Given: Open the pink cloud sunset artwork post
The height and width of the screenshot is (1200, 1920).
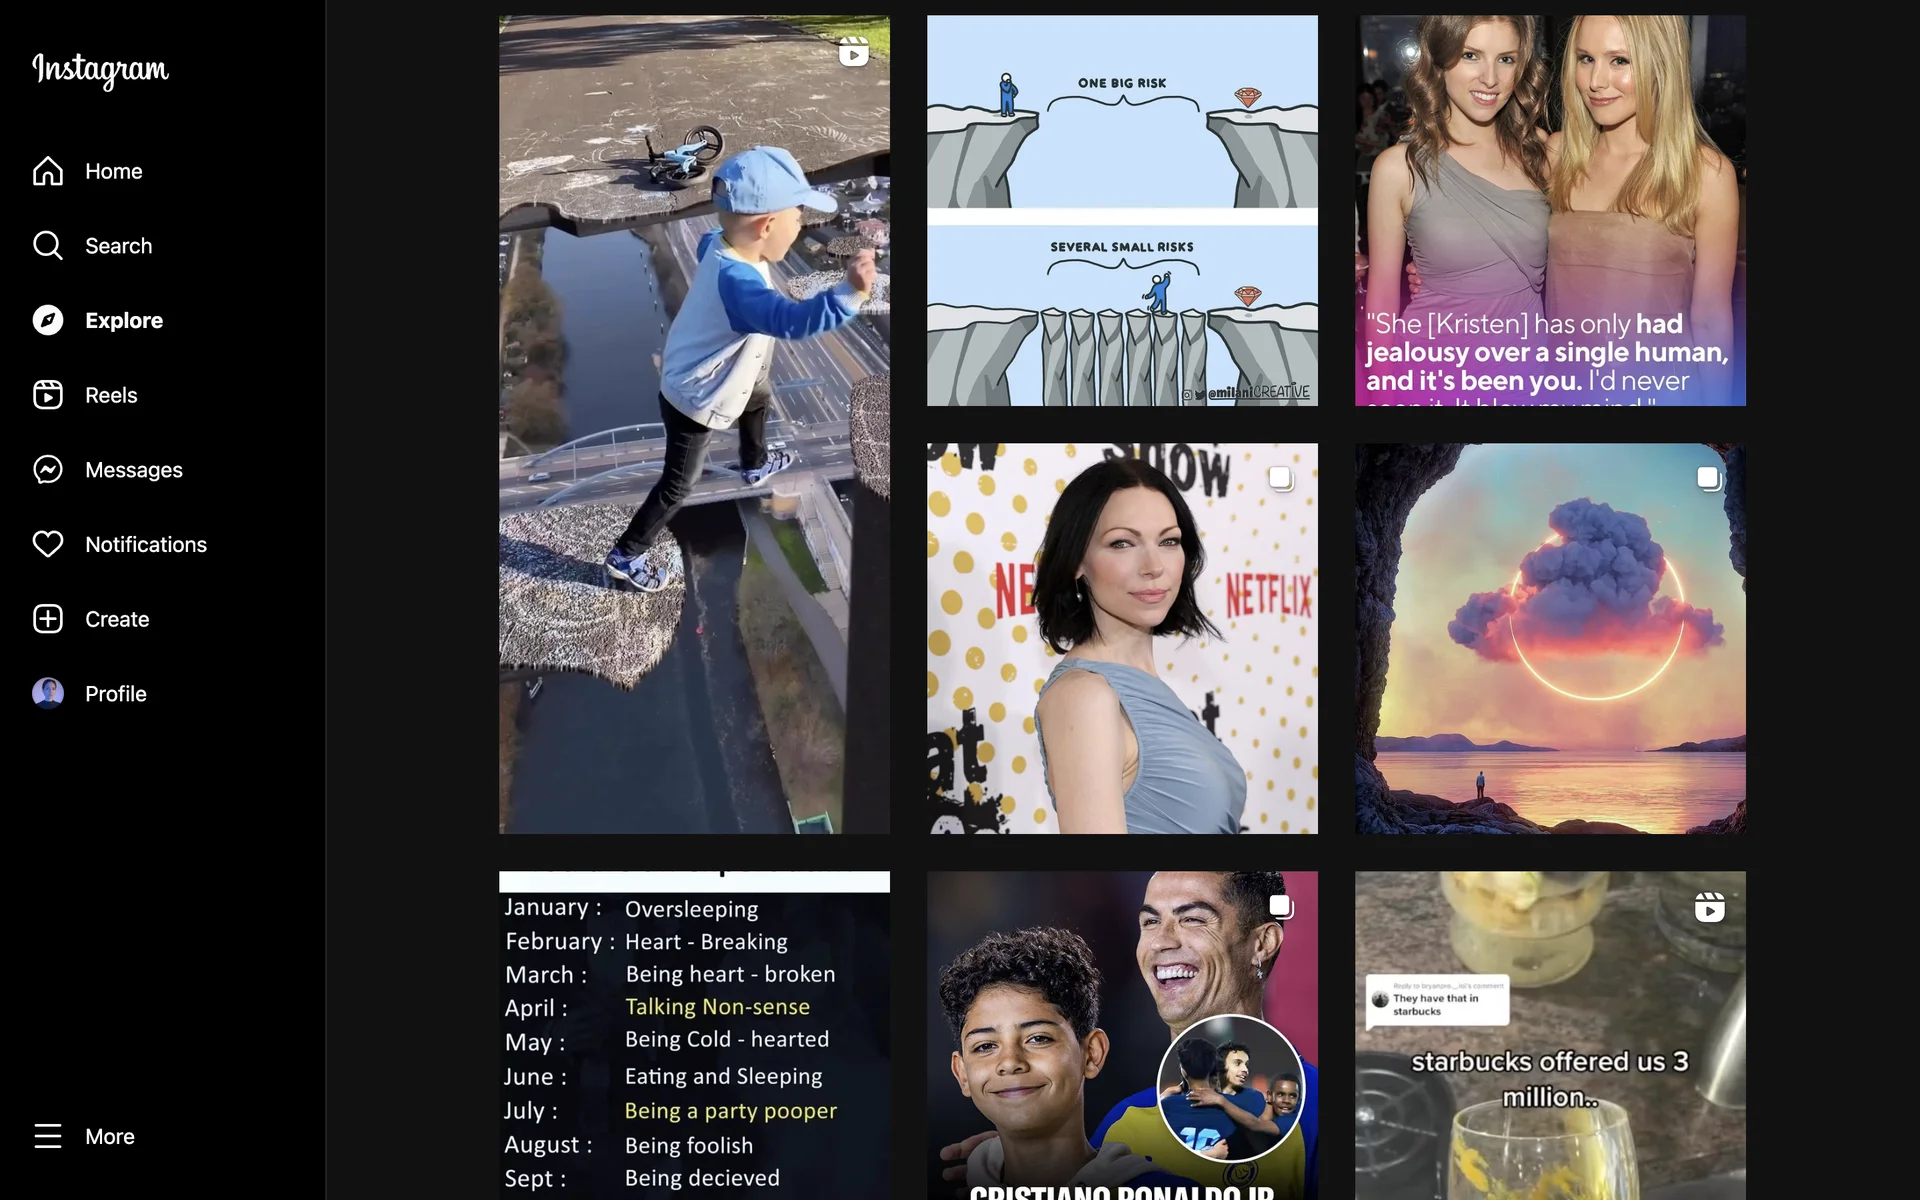Looking at the screenshot, I should [x=1550, y=638].
